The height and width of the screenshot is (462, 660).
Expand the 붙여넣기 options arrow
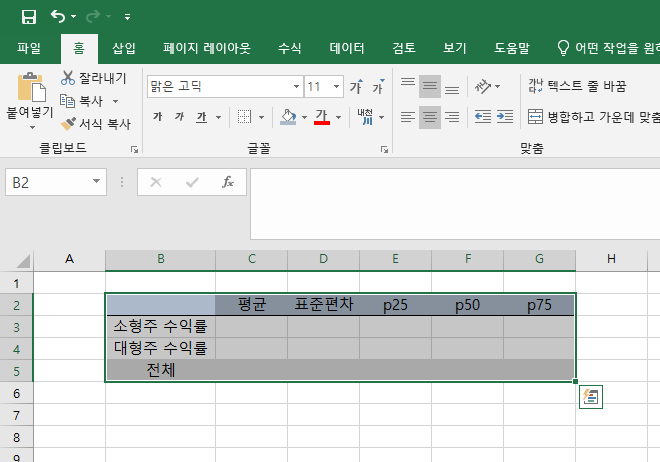[32, 127]
